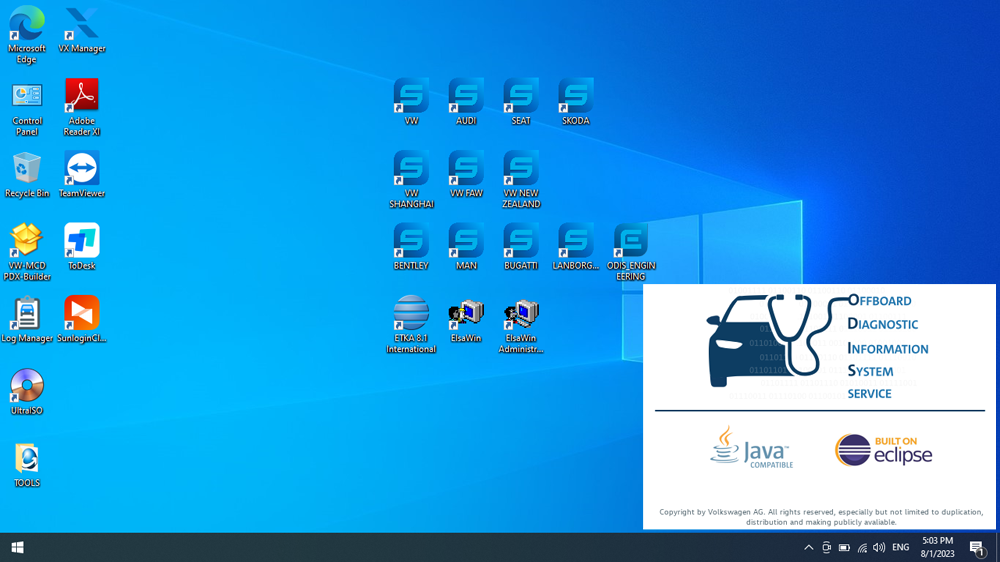Select the LANBORGHINI shortcut
The image size is (1000, 562).
576,246
